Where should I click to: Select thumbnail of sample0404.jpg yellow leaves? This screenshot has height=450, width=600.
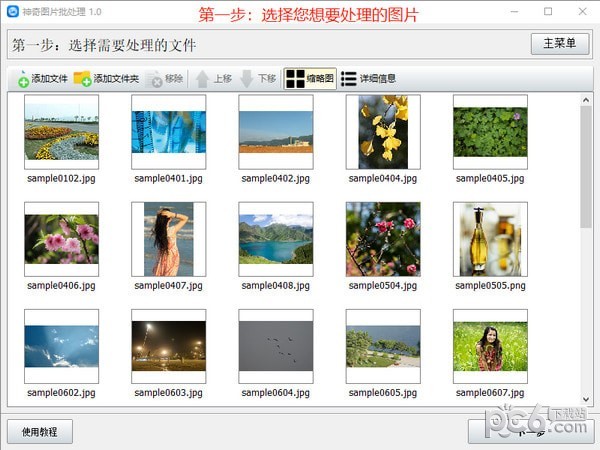[x=383, y=132]
